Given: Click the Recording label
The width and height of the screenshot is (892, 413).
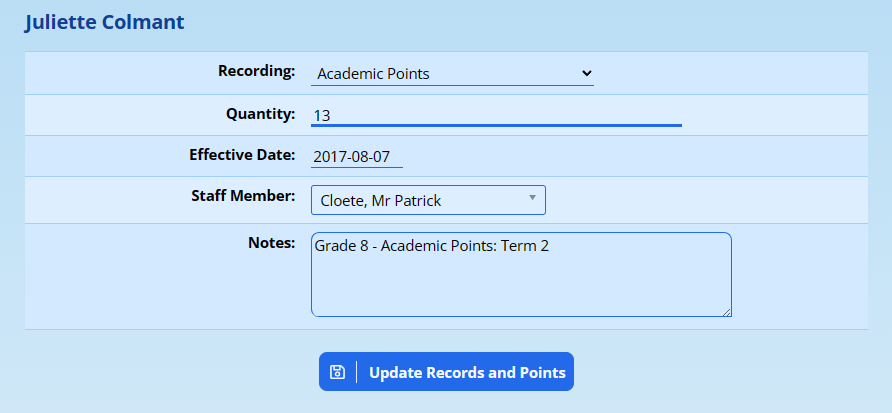Looking at the screenshot, I should (256, 71).
